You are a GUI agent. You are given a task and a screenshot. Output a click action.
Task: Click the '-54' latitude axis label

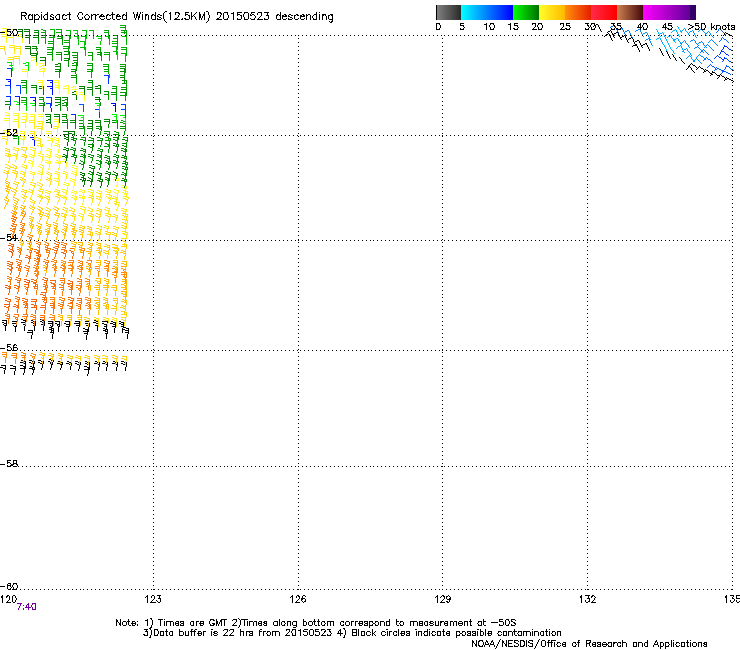click(x=9, y=238)
